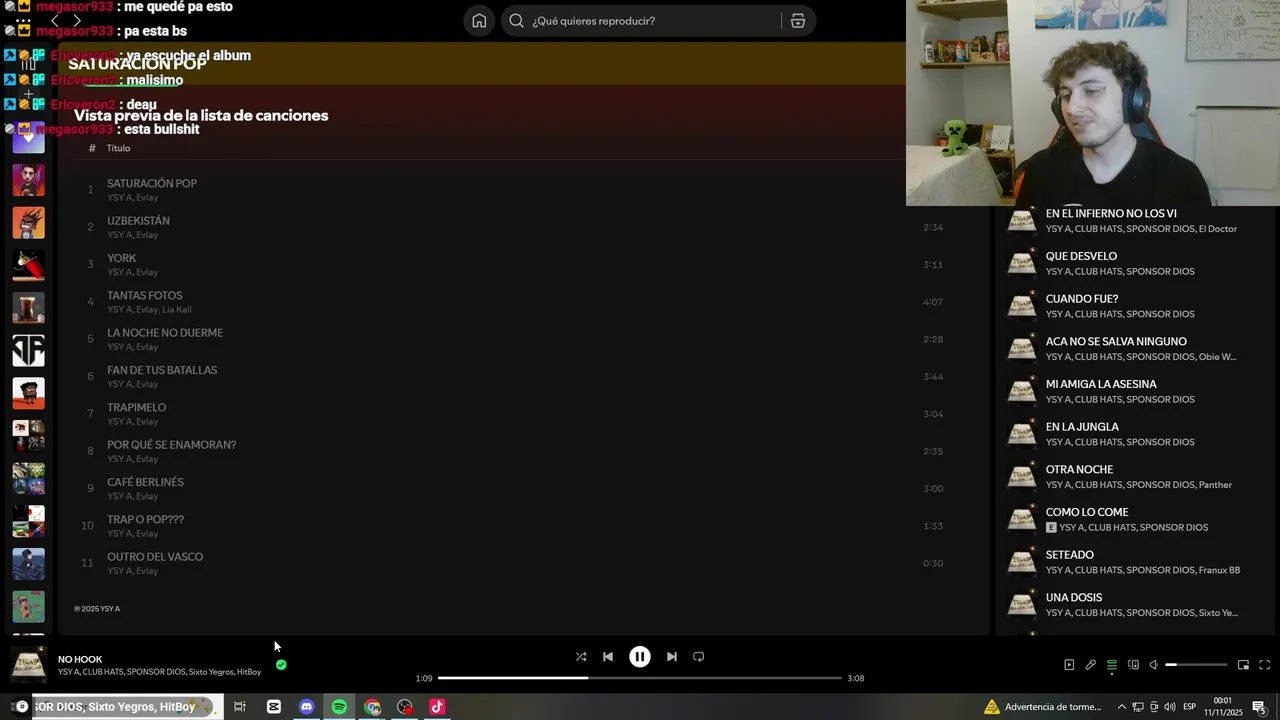Play OTRA NOCHE from the queue
This screenshot has width=1280, height=720.
pos(1135,477)
